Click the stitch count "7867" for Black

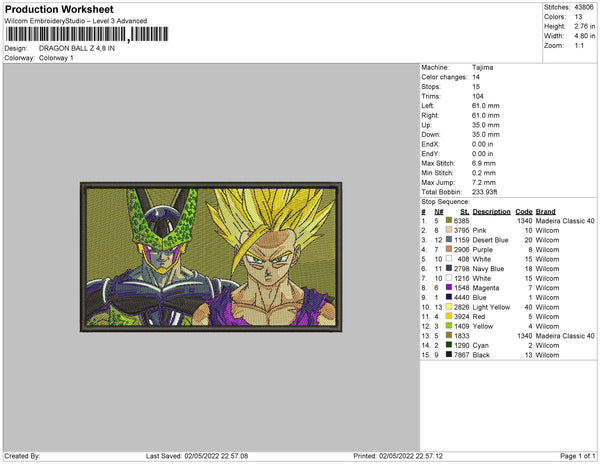pos(461,355)
